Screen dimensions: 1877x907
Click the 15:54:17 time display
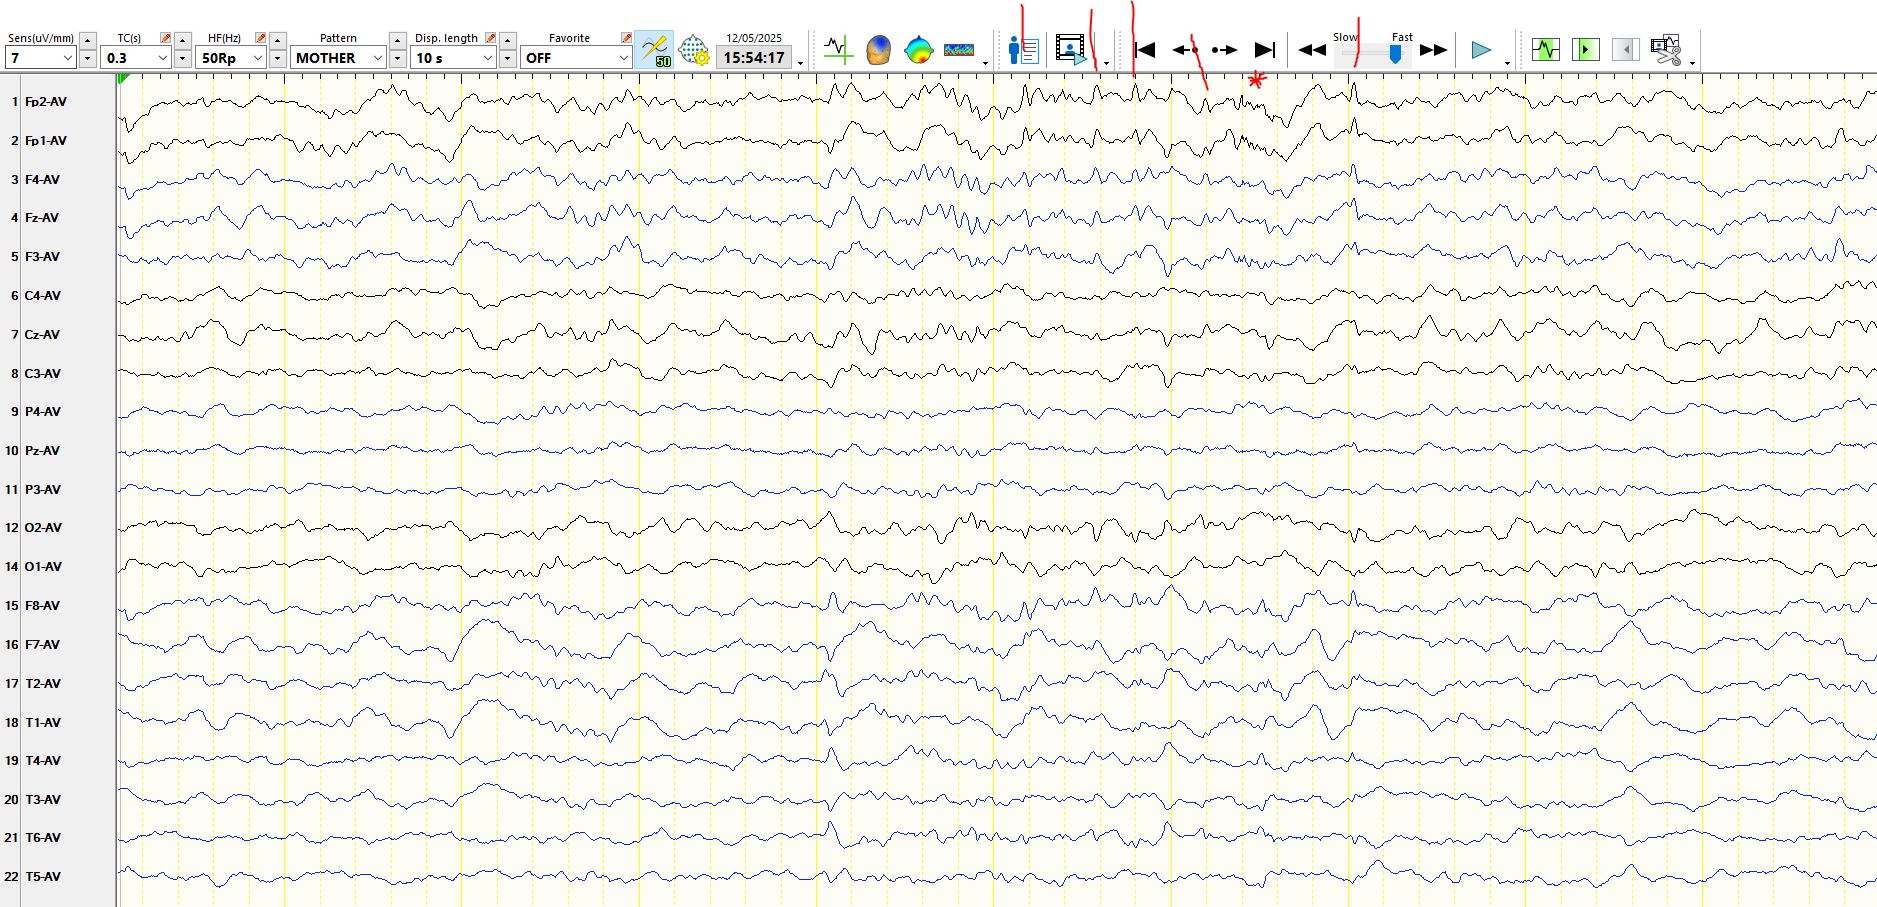coord(754,58)
